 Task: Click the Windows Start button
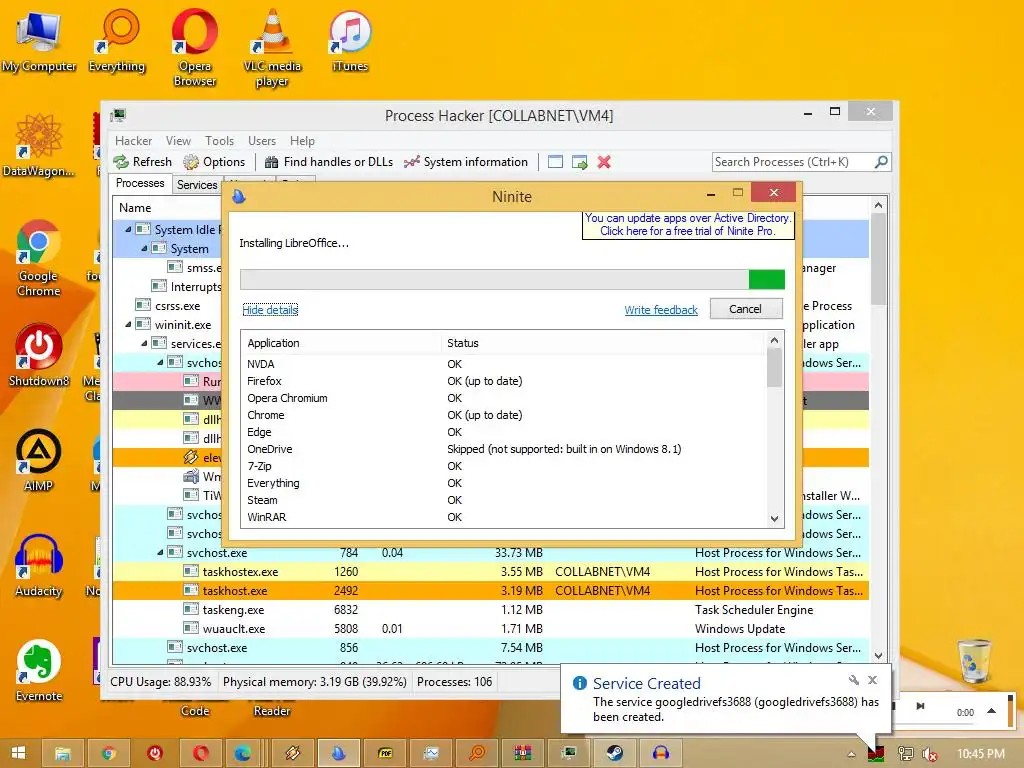[x=18, y=753]
